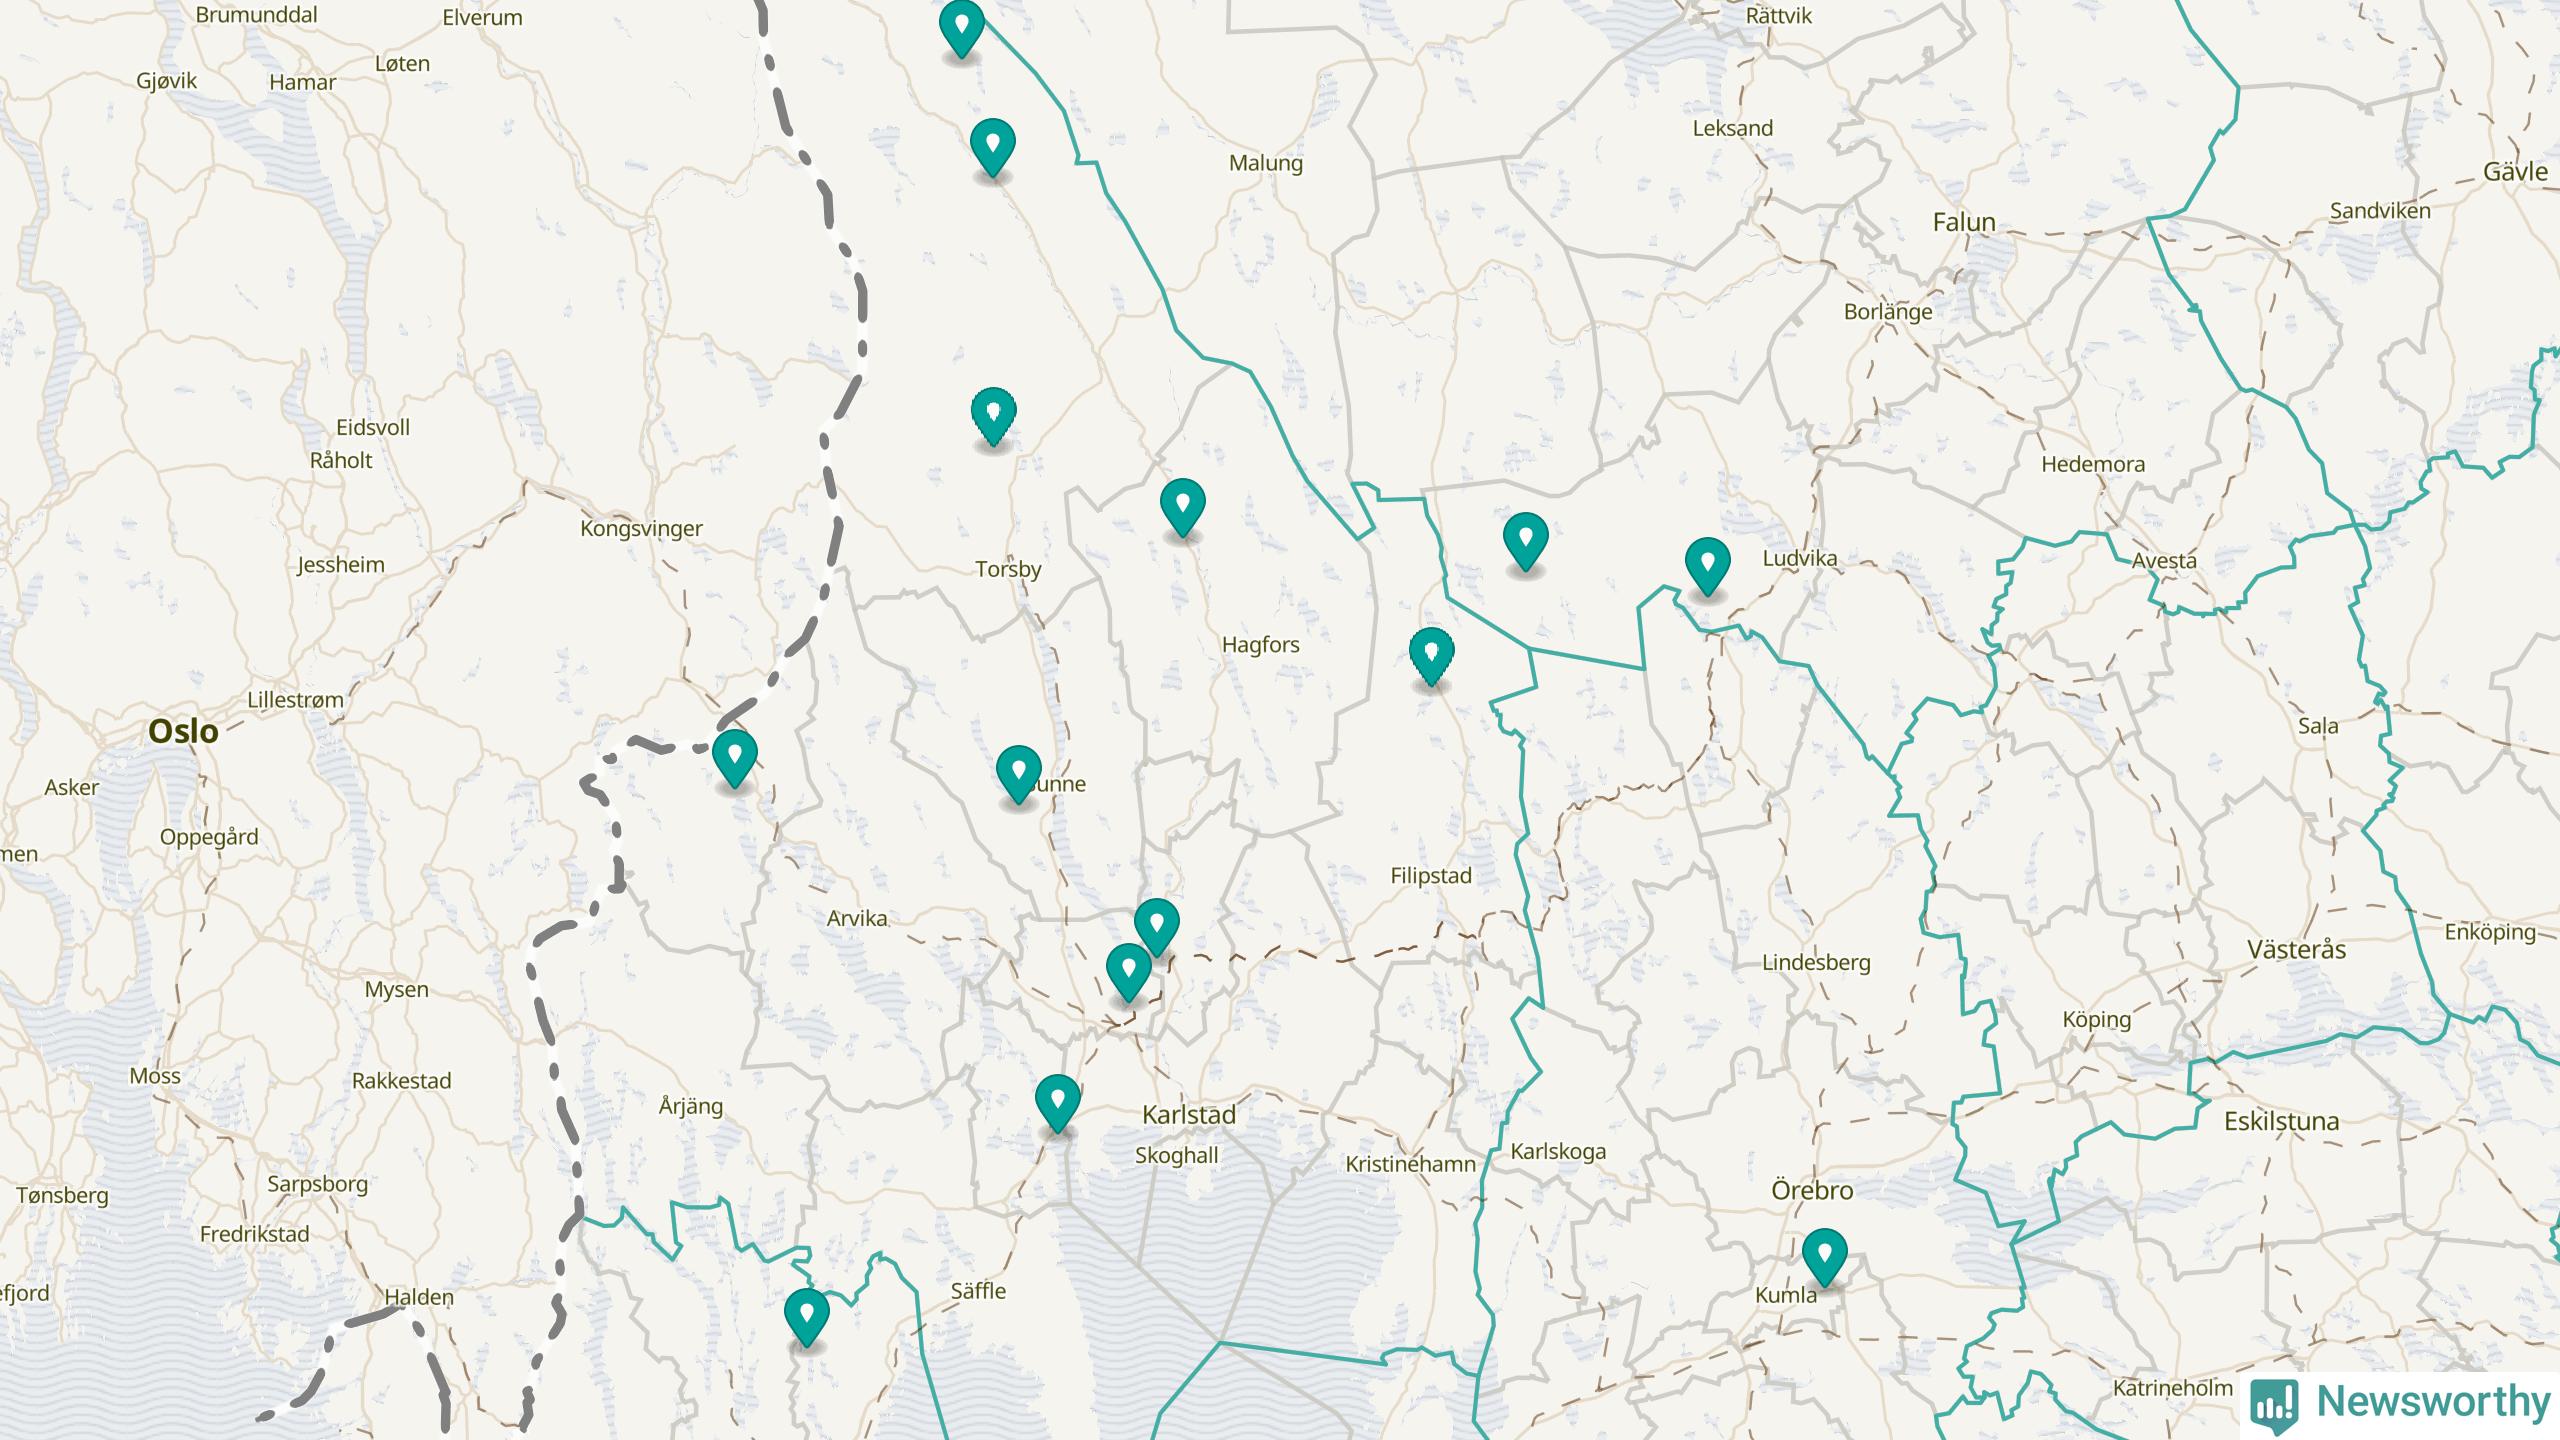This screenshot has width=2560, height=1440.
Task: Click the Örebro city label
Action: (1811, 1190)
